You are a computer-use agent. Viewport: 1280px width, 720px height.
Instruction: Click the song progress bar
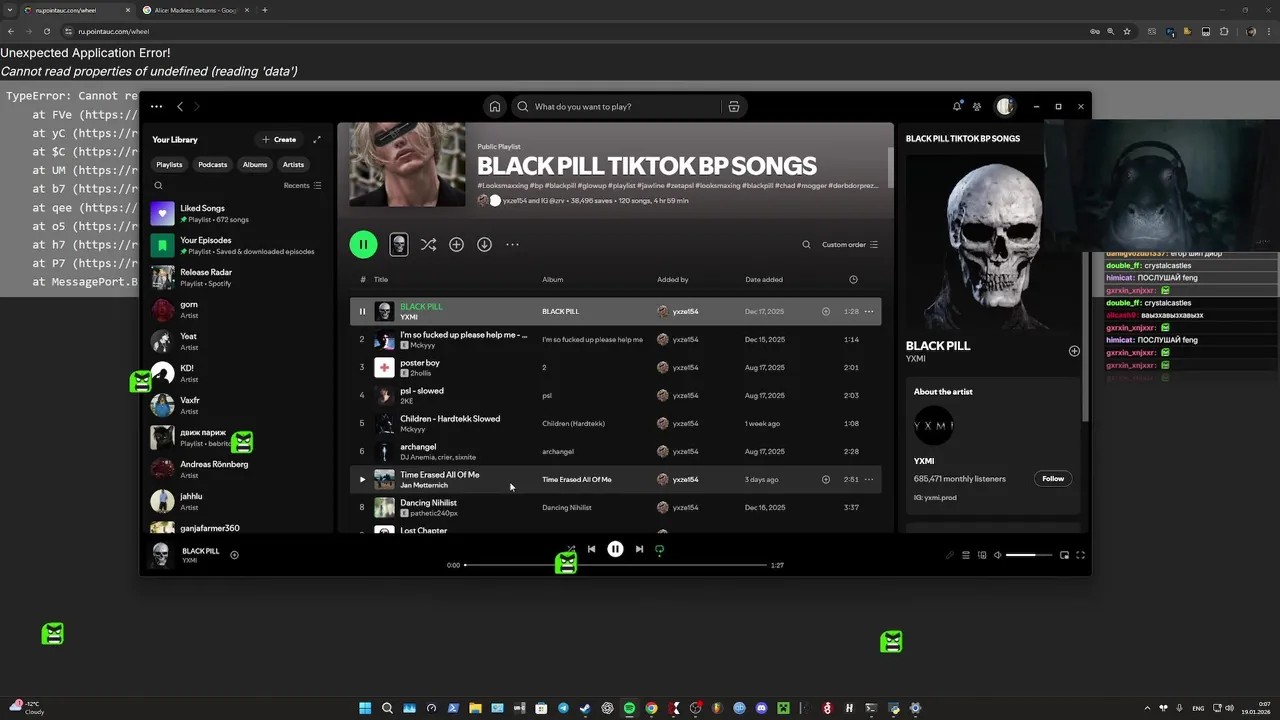616,565
